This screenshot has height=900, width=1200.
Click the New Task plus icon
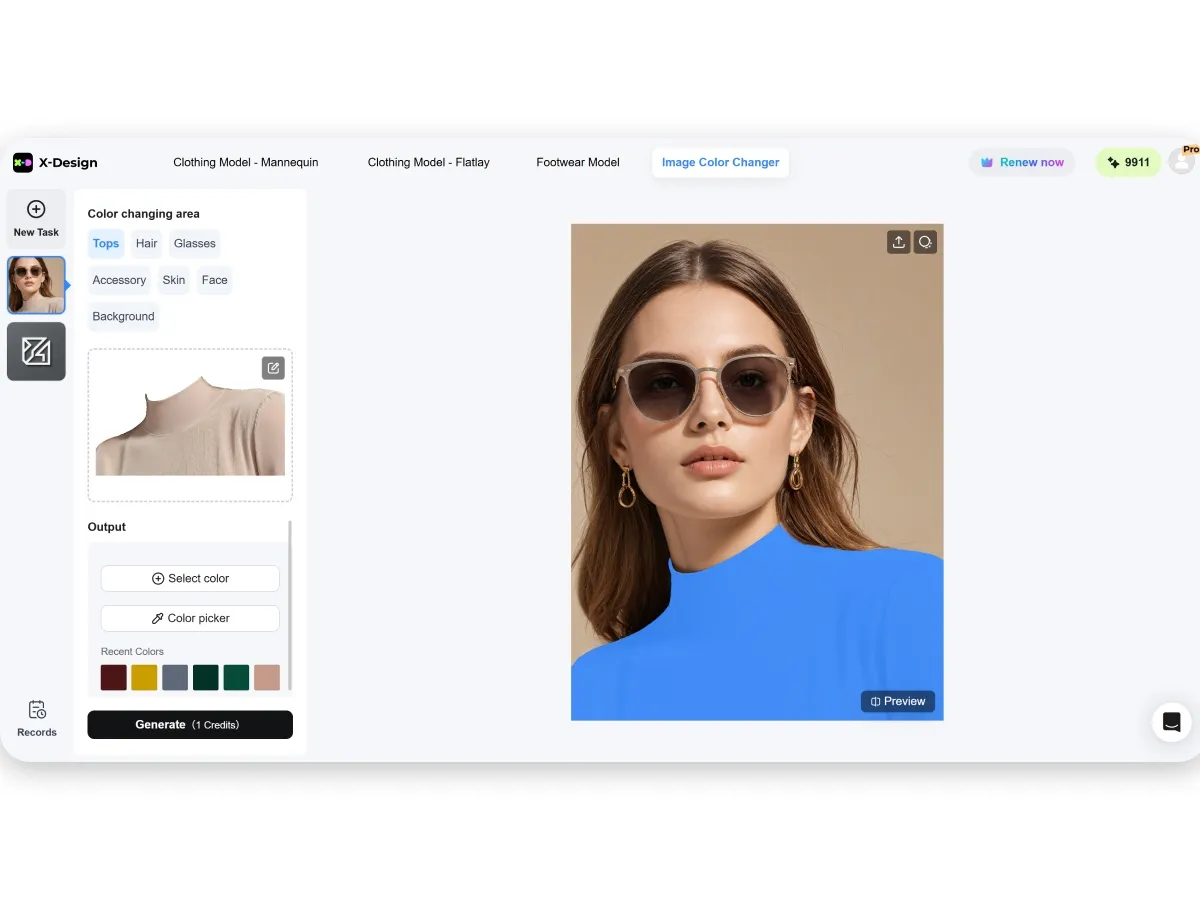36,210
